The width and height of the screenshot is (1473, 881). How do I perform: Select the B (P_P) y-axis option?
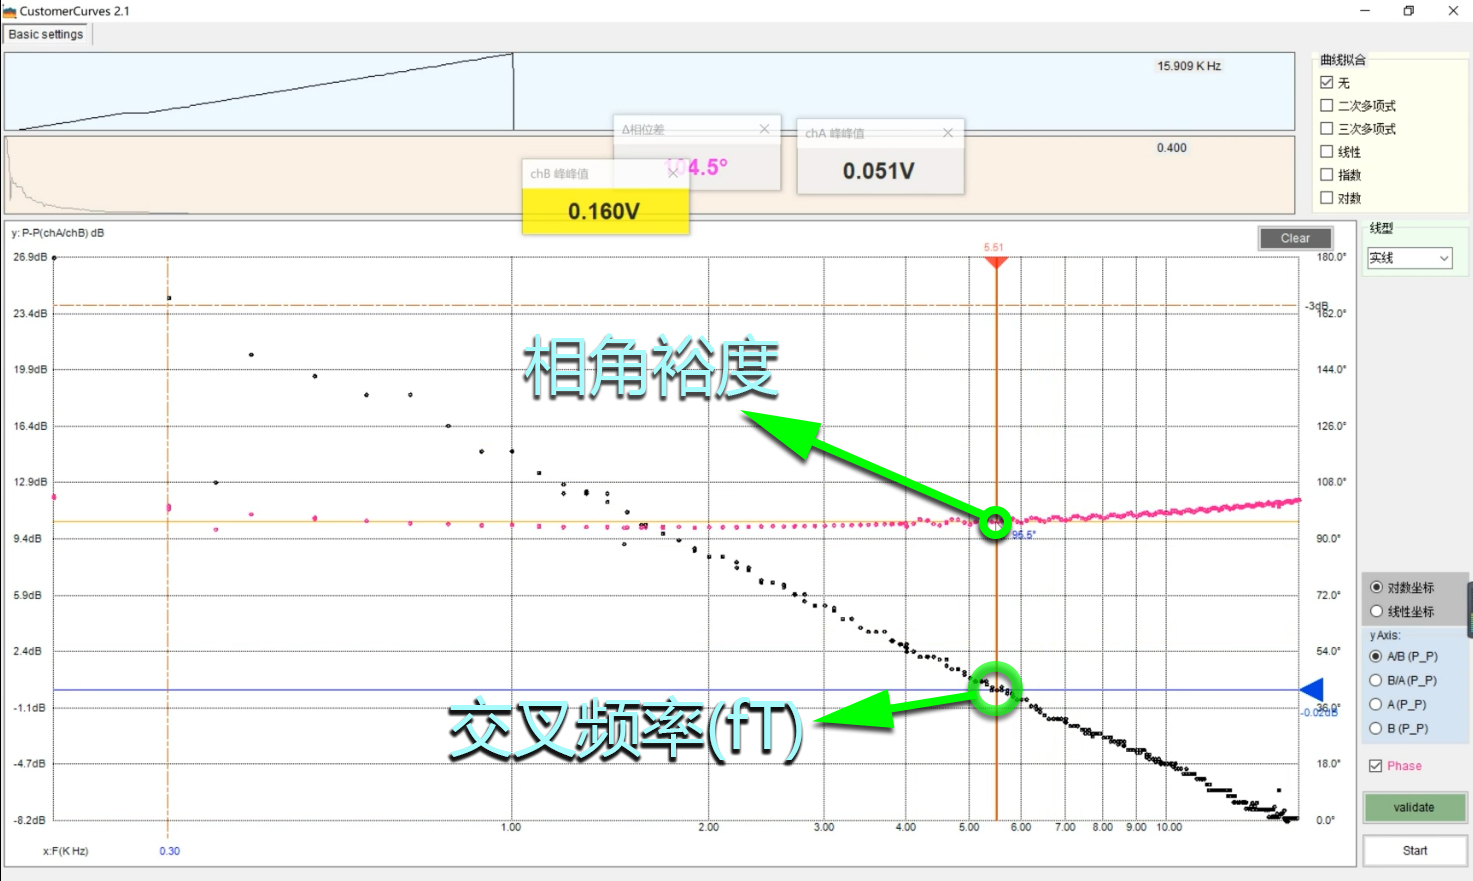pos(1376,728)
